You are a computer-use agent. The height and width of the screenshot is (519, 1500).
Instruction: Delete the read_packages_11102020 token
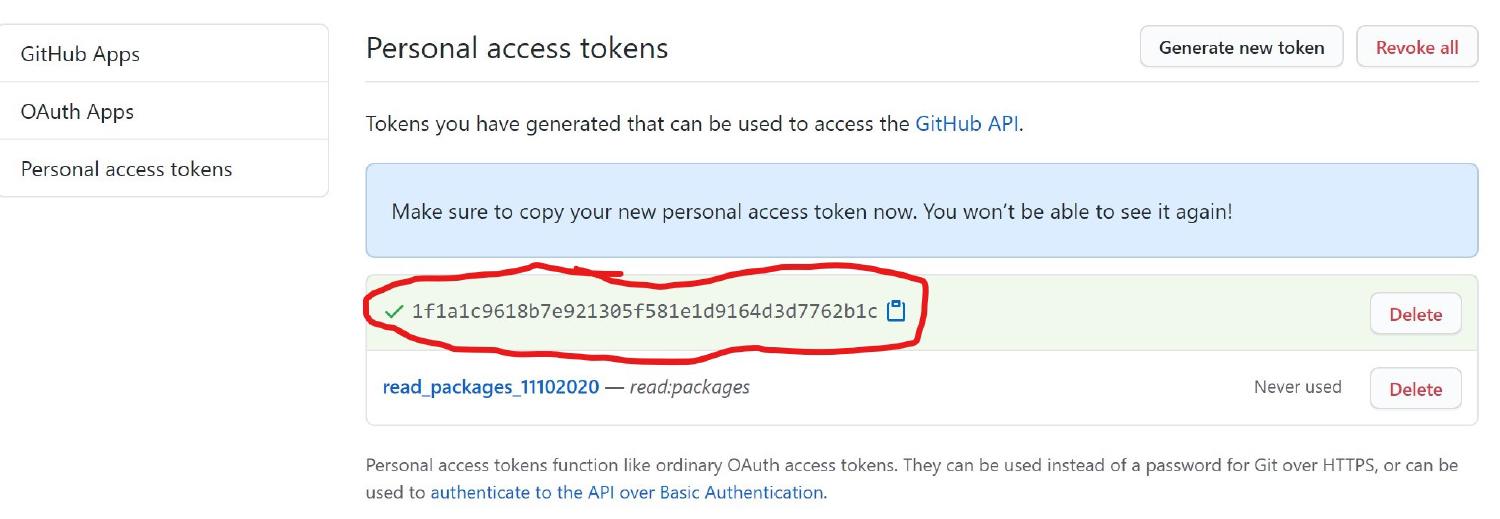point(1415,389)
